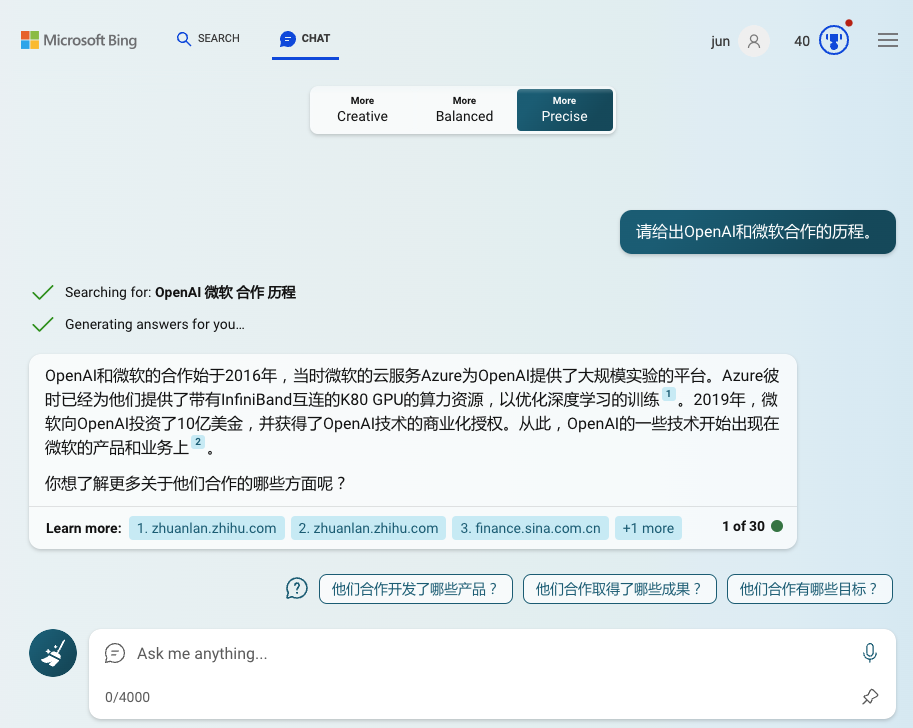The width and height of the screenshot is (913, 728).
Task: Click follow-up question 你想了解更多关于他们合作的哪些方面呢
Action: pos(196,483)
